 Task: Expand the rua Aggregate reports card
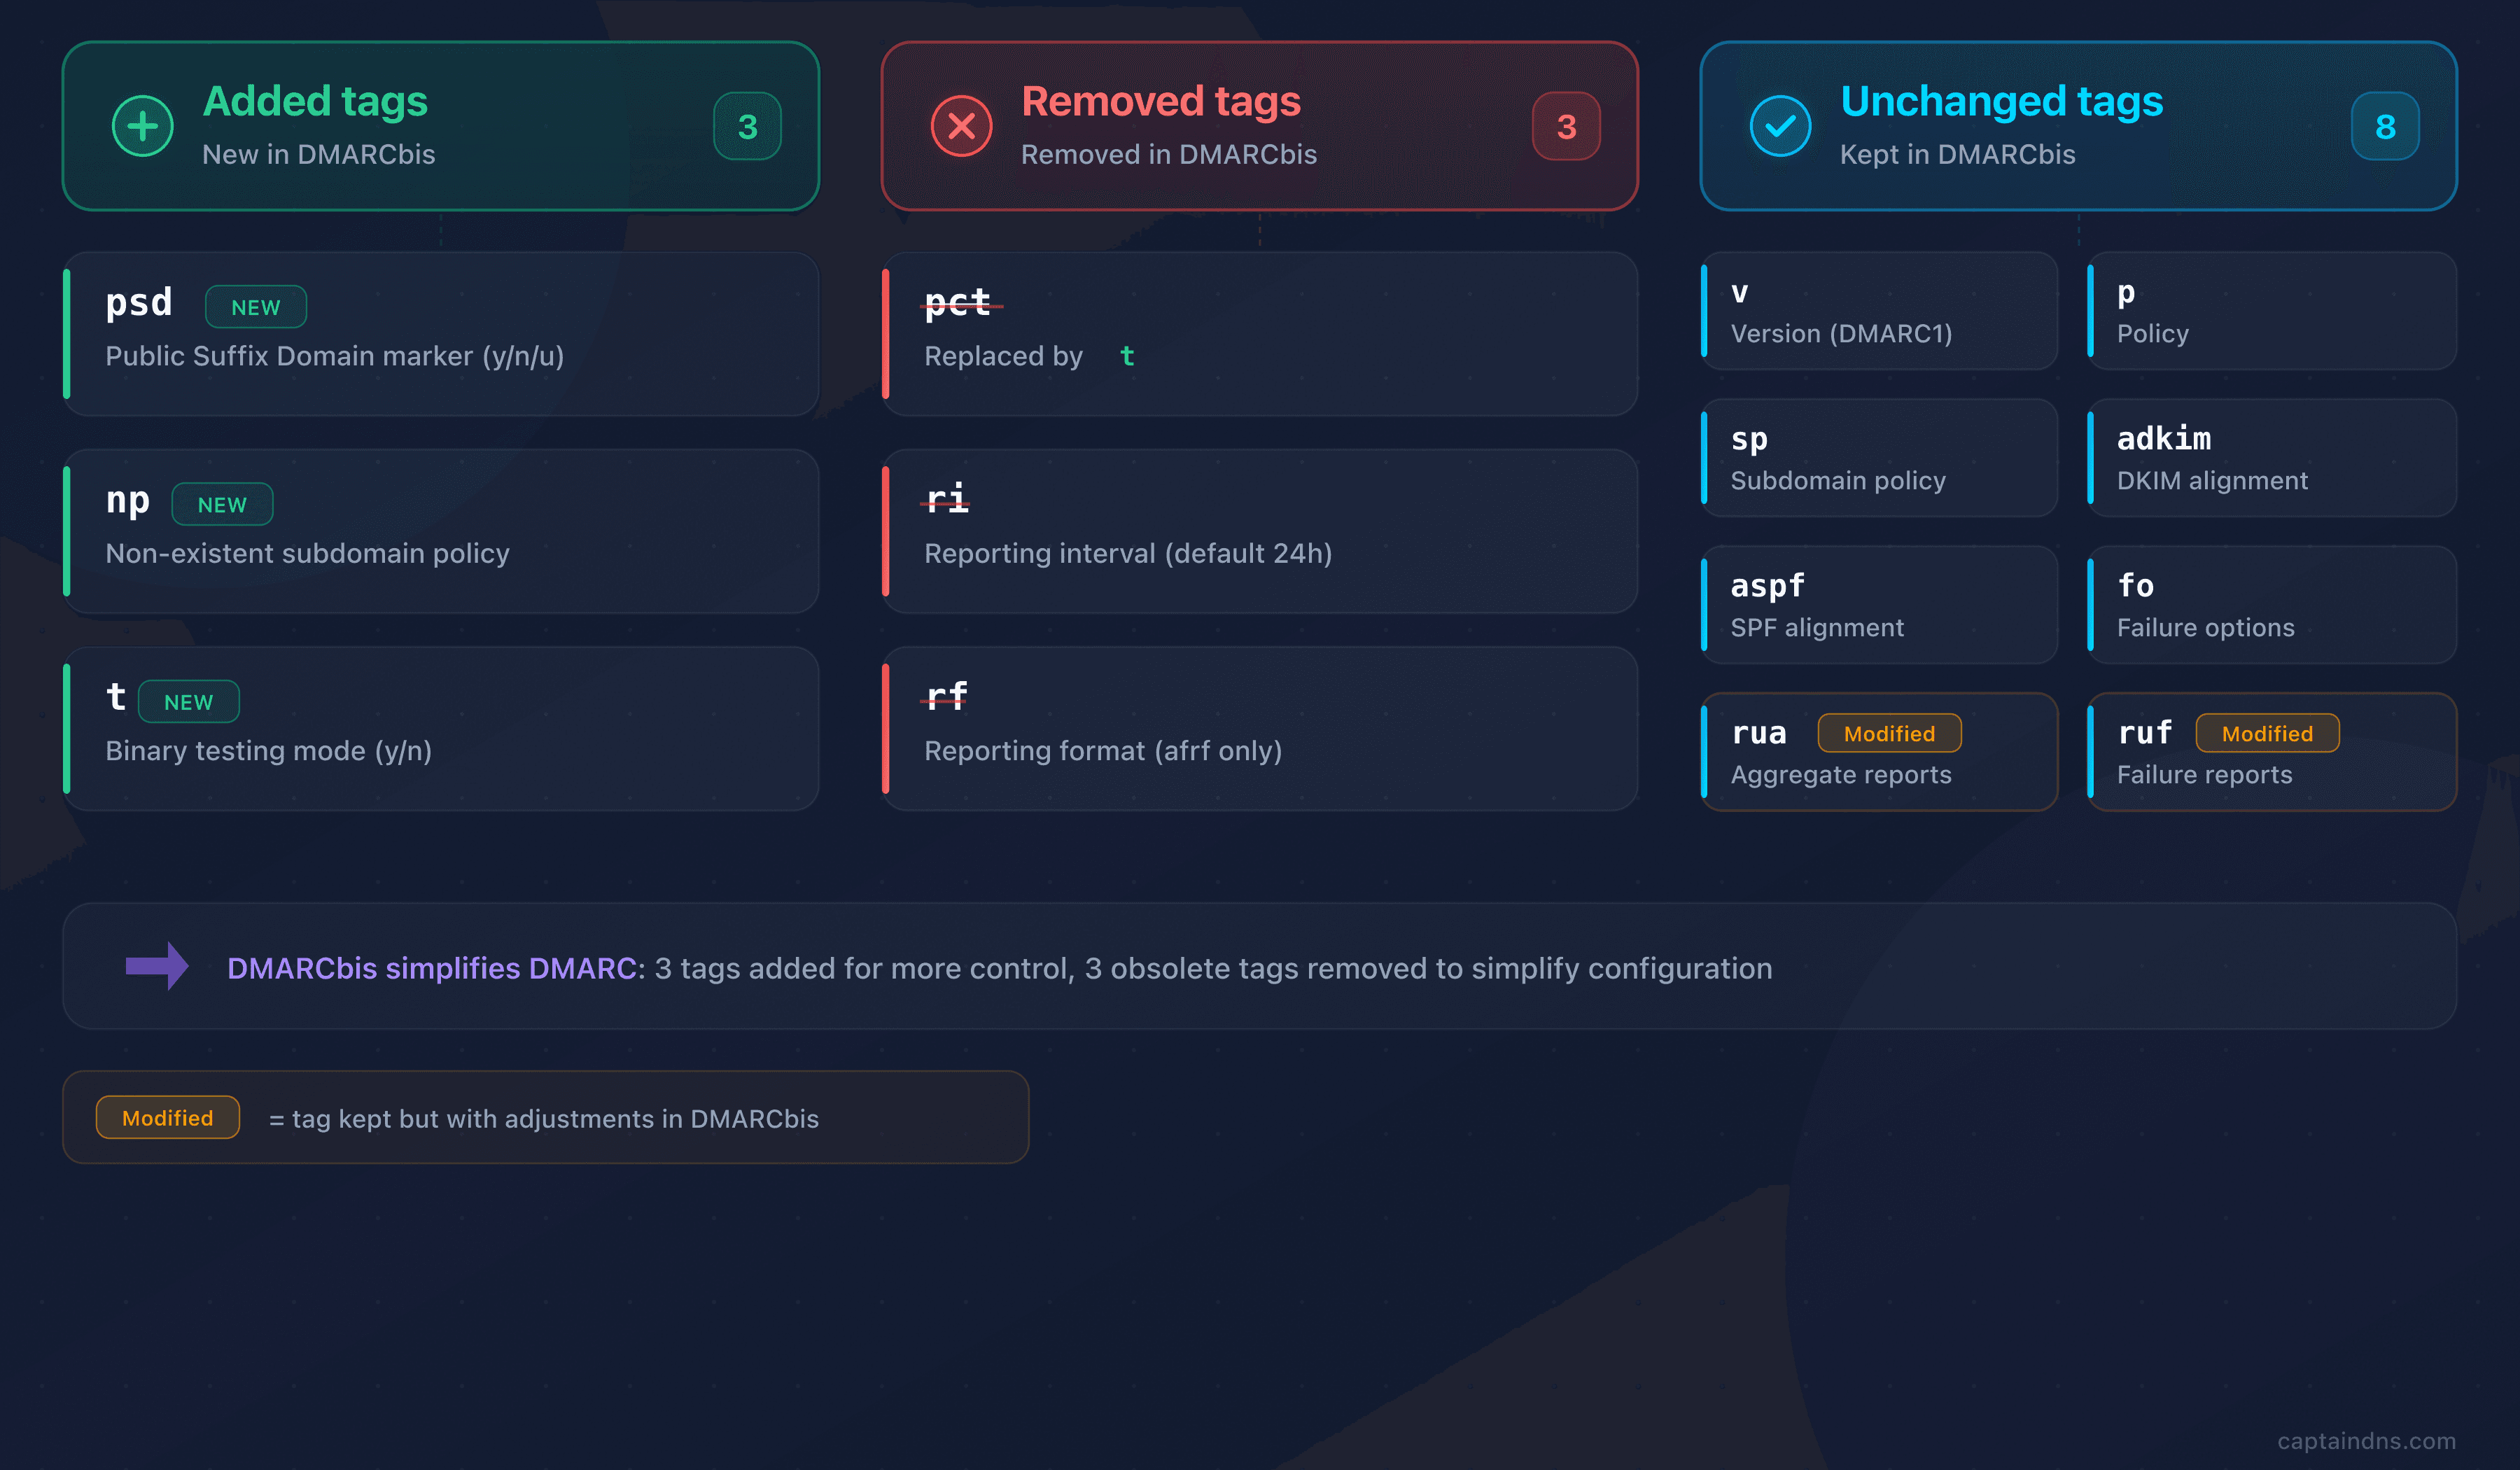tap(1878, 751)
